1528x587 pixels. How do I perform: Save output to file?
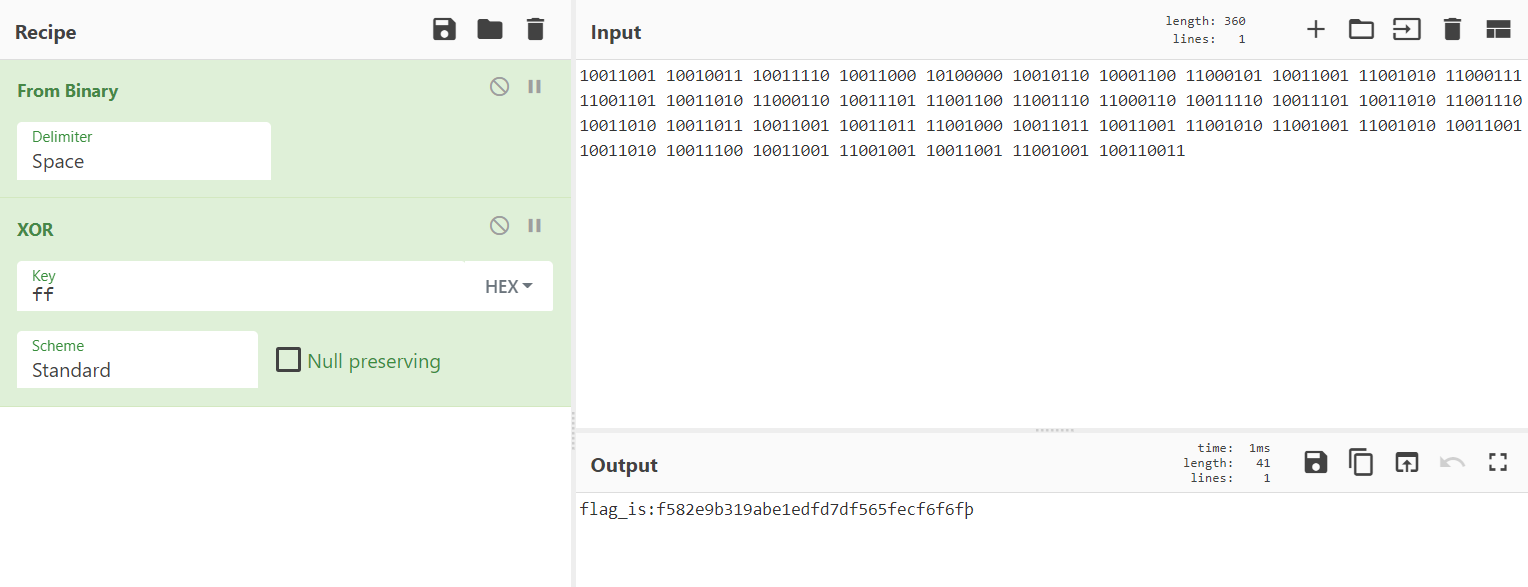point(1316,462)
